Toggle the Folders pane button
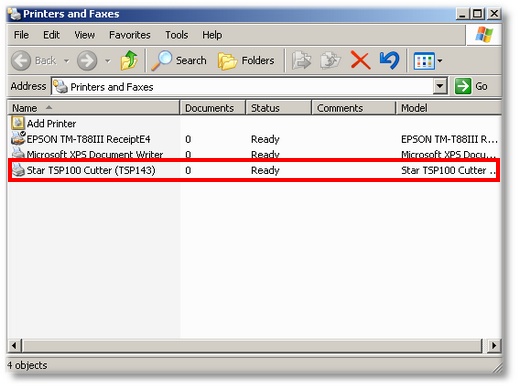The width and height of the screenshot is (520, 390). click(246, 61)
